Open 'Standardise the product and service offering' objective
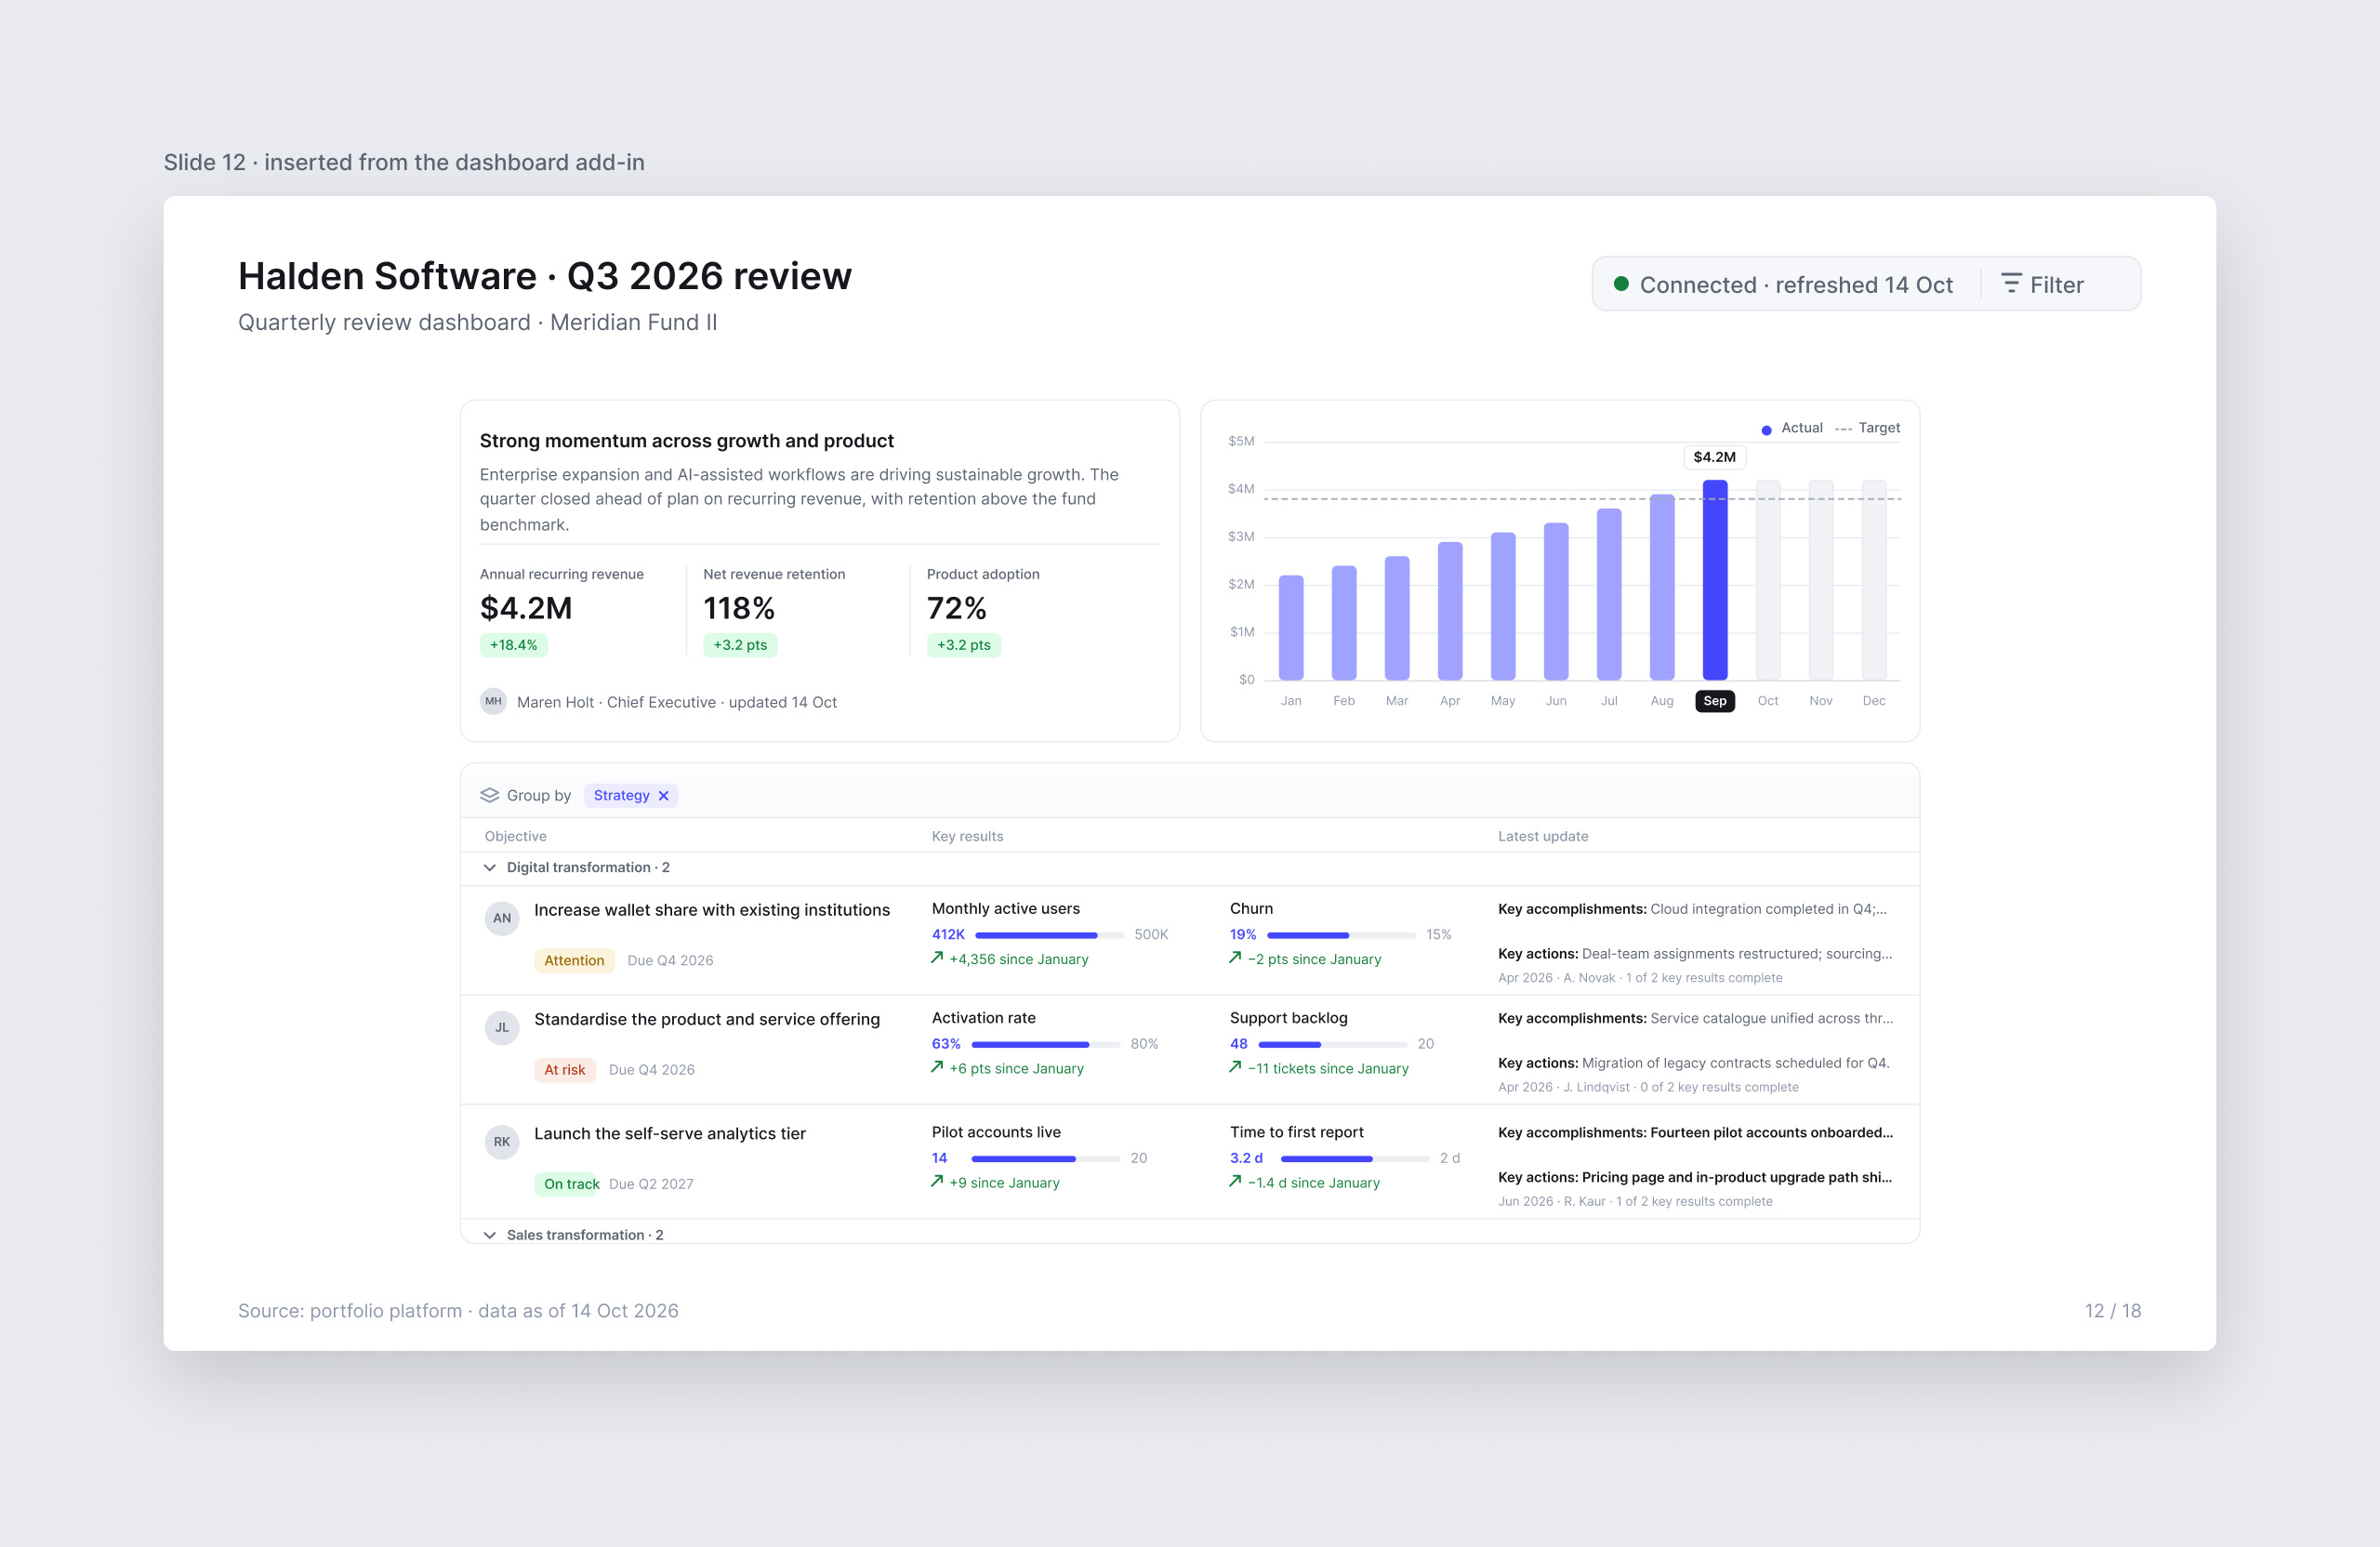 click(707, 1019)
